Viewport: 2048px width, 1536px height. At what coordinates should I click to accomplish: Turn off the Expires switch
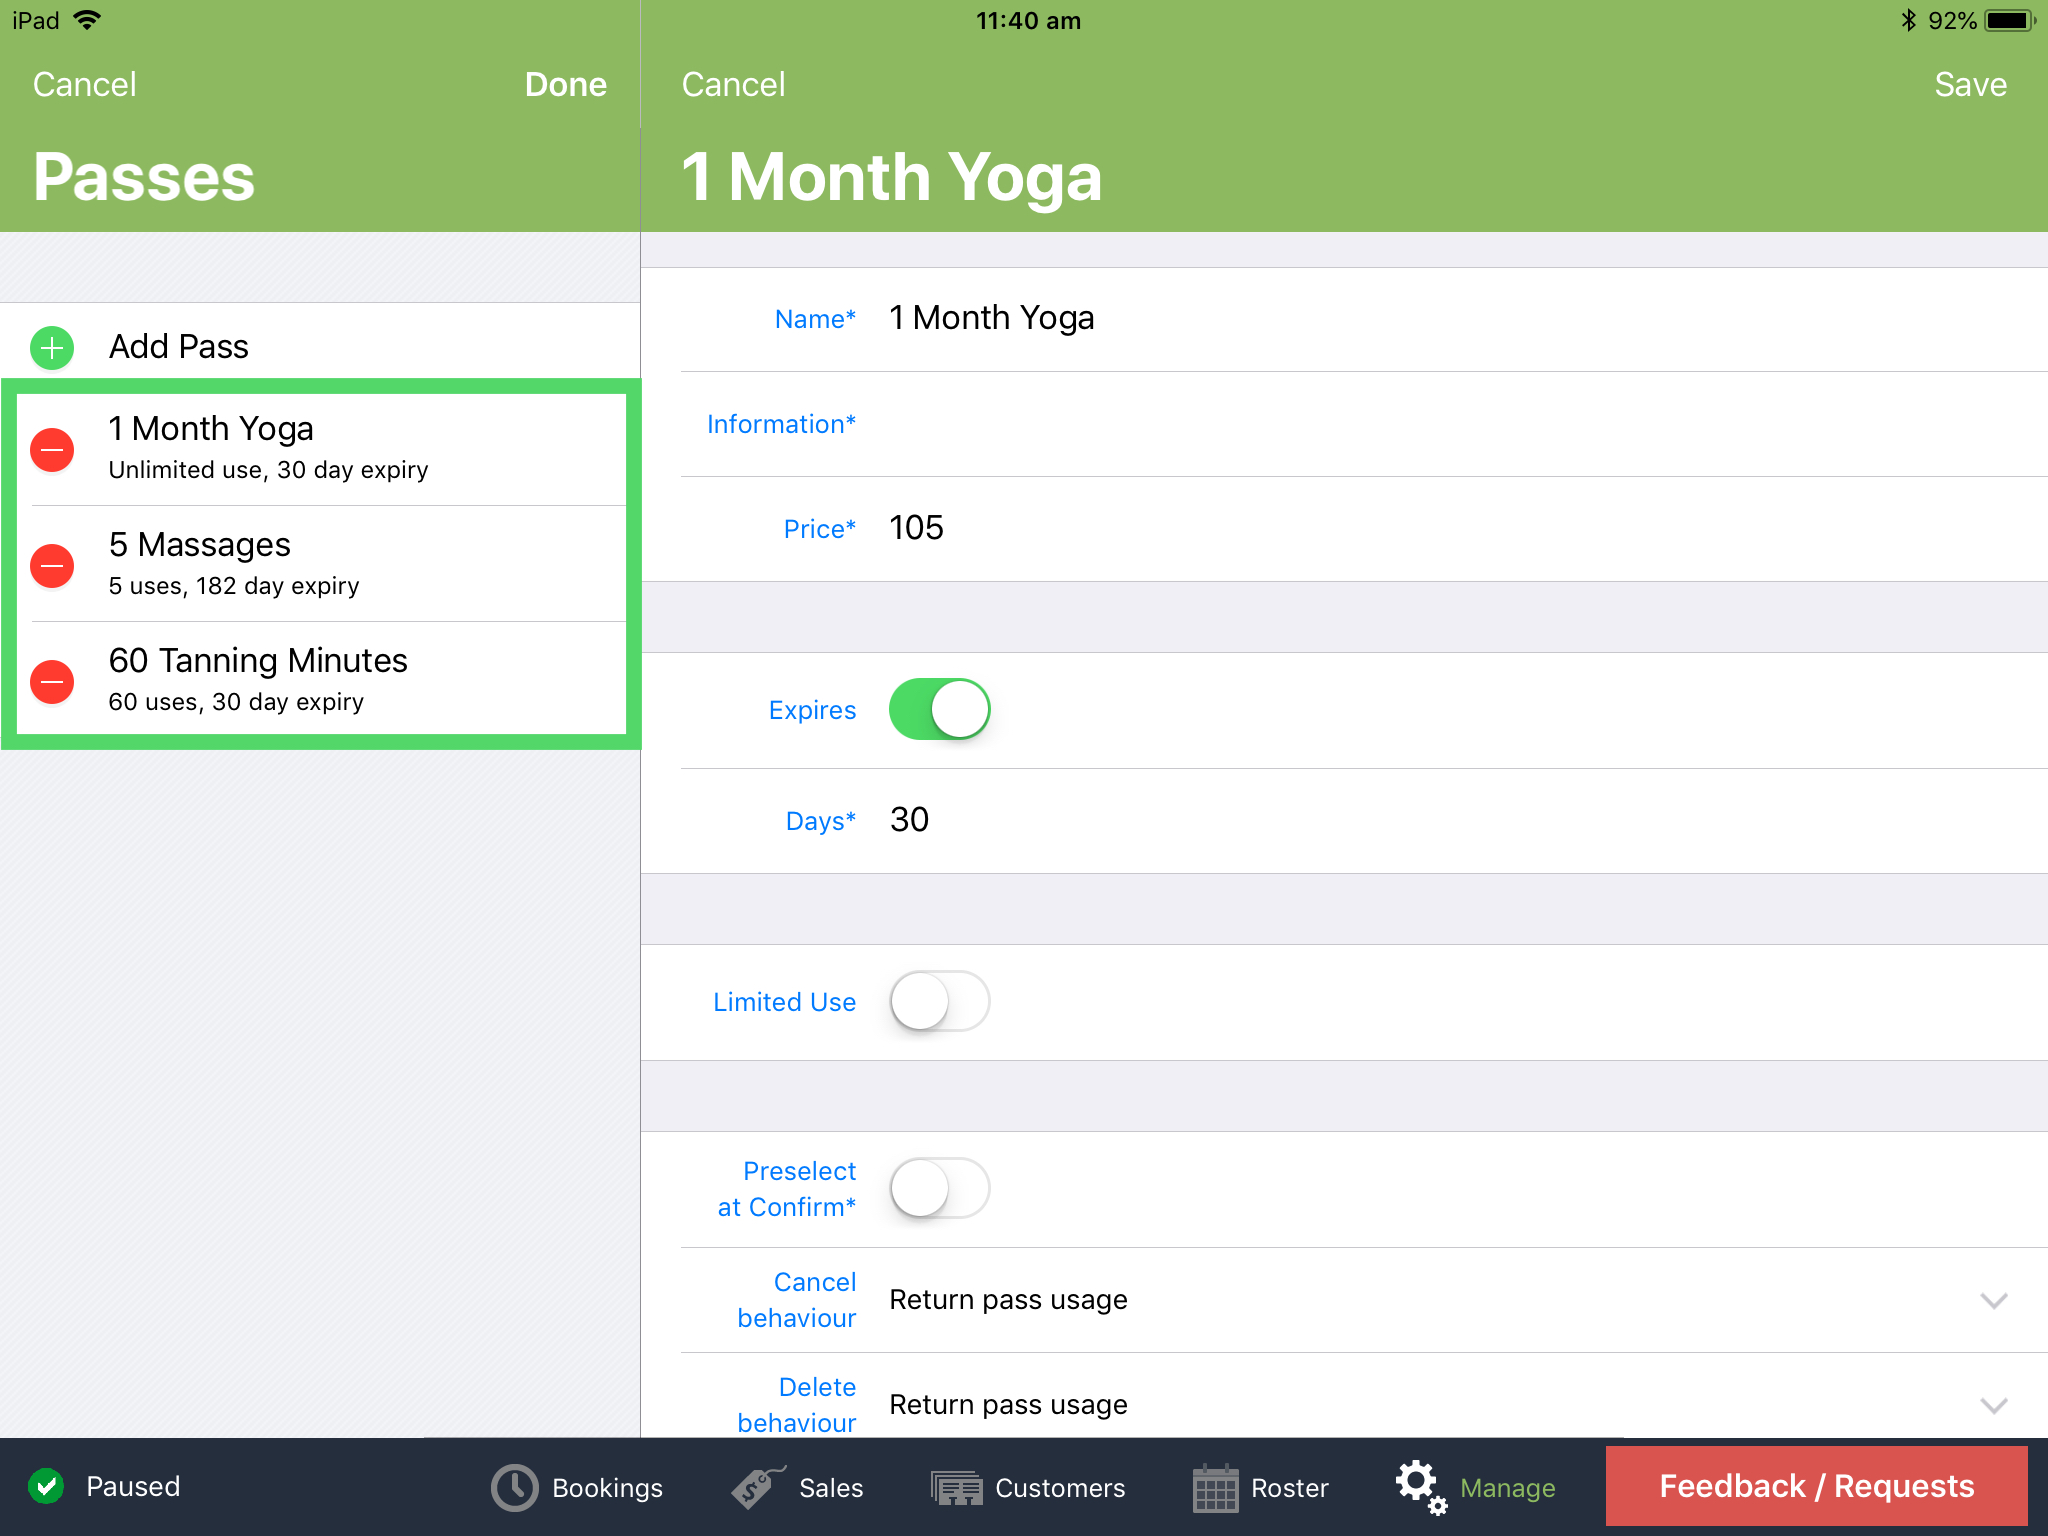pos(939,709)
